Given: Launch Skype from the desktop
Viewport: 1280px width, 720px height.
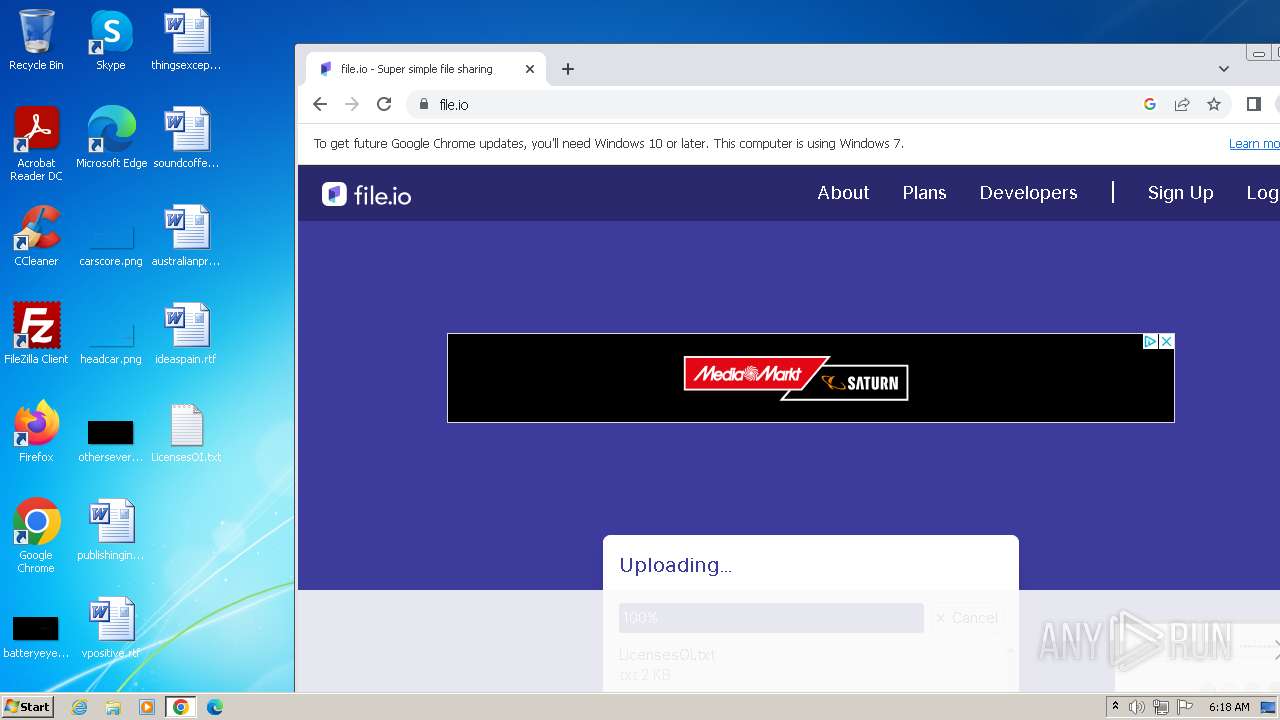Looking at the screenshot, I should pyautogui.click(x=111, y=40).
